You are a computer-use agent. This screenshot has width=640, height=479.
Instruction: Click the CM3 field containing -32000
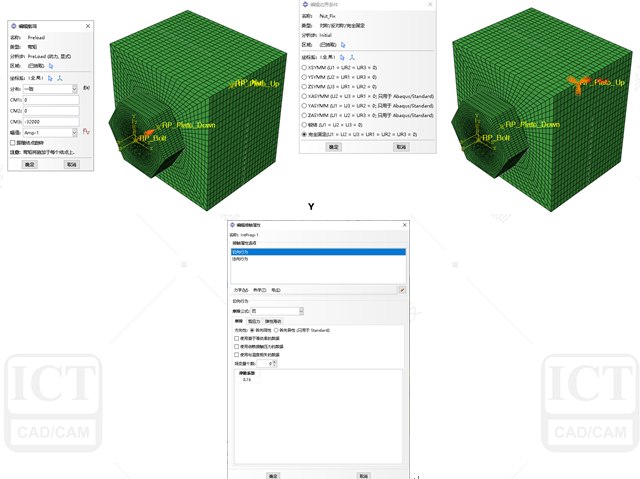52,121
